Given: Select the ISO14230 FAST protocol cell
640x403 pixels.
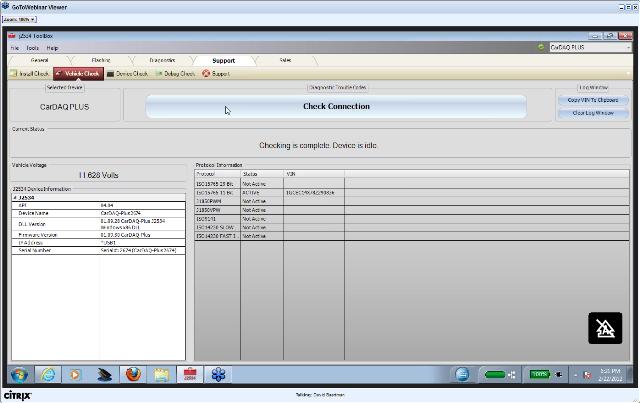Looking at the screenshot, I should [x=218, y=236].
